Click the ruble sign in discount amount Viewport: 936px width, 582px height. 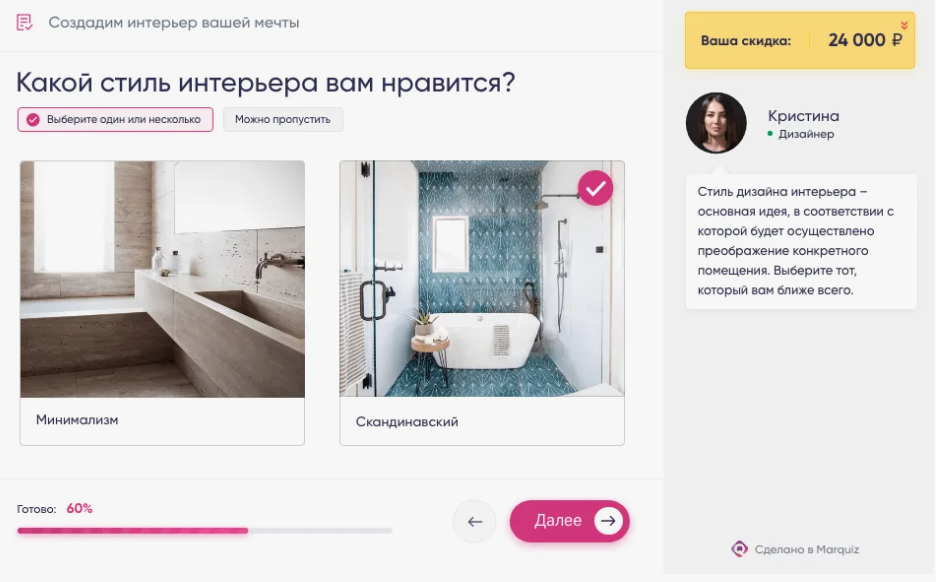pyautogui.click(x=897, y=40)
